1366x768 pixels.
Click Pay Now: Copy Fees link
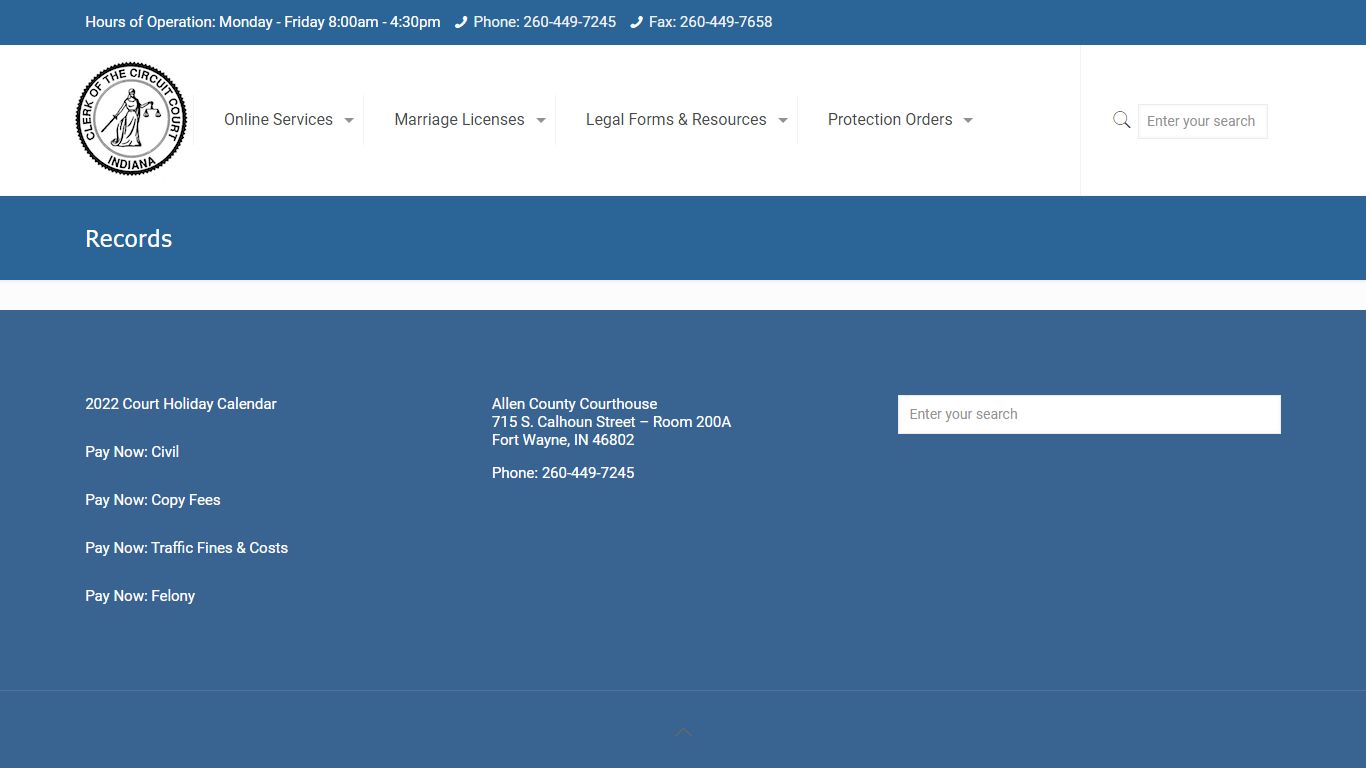[152, 499]
